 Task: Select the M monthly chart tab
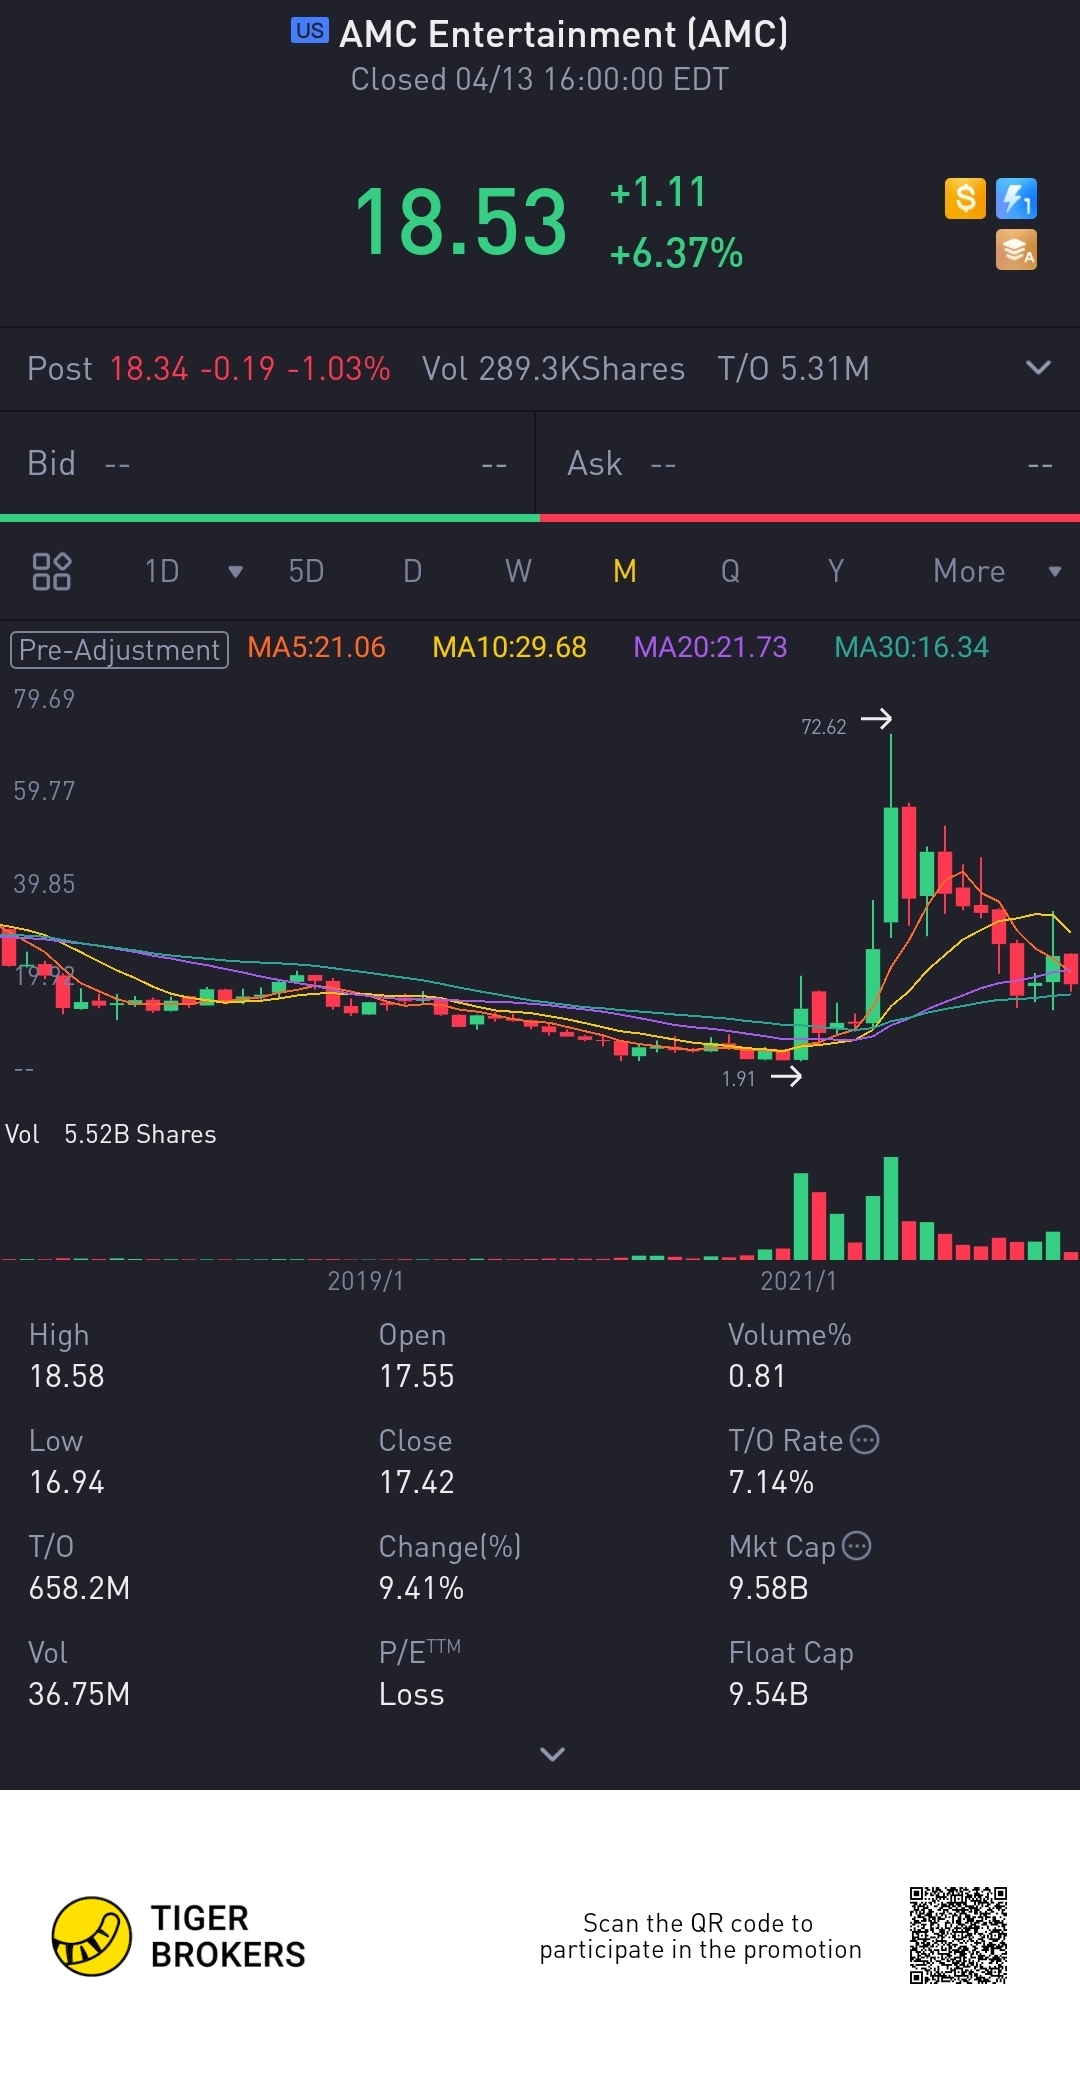[625, 571]
